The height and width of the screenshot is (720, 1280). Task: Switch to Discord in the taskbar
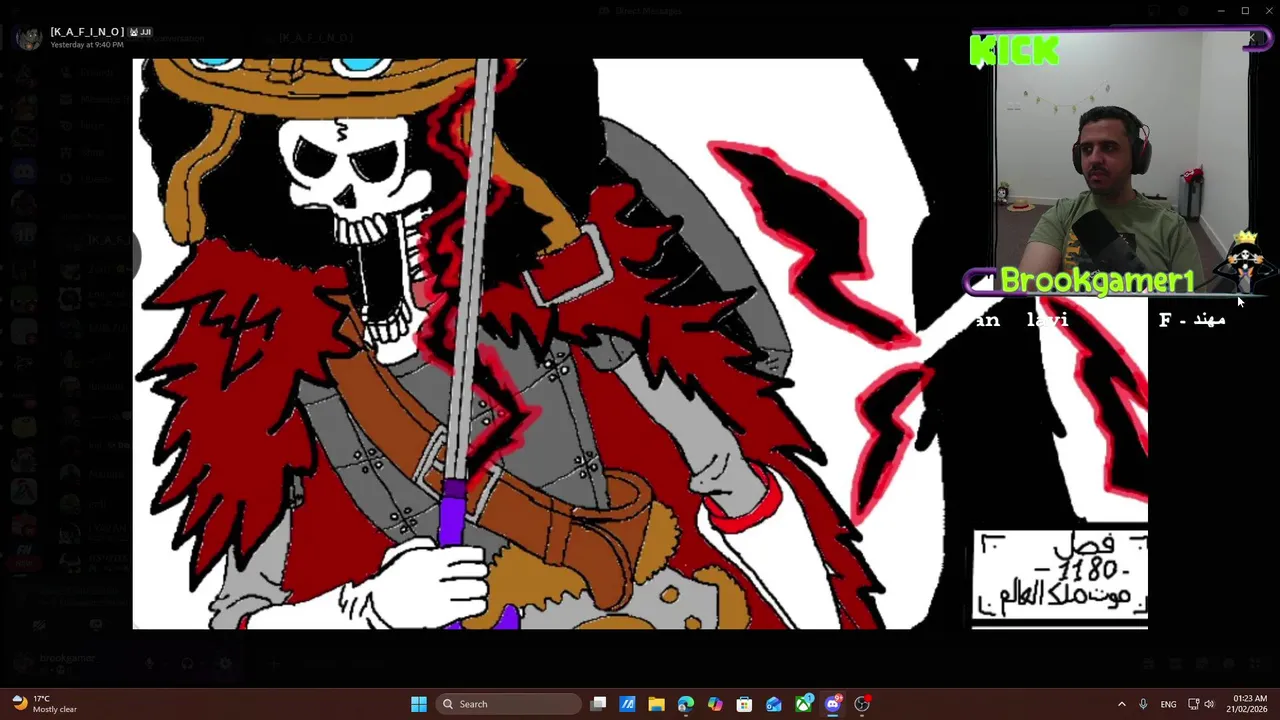pos(833,704)
